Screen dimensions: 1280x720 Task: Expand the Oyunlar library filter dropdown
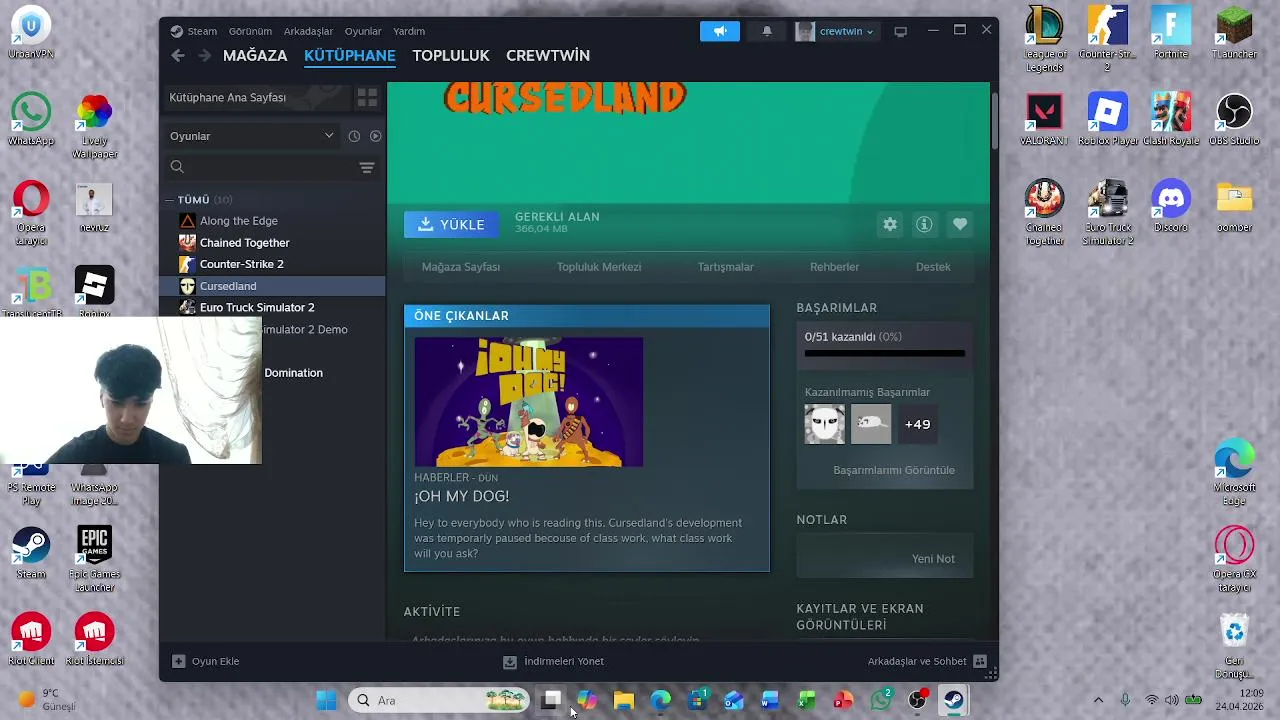(252, 136)
